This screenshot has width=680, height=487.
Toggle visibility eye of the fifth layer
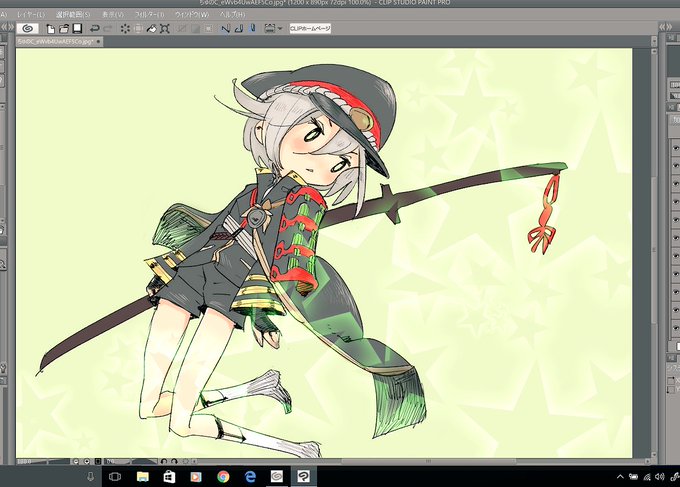pos(676,220)
